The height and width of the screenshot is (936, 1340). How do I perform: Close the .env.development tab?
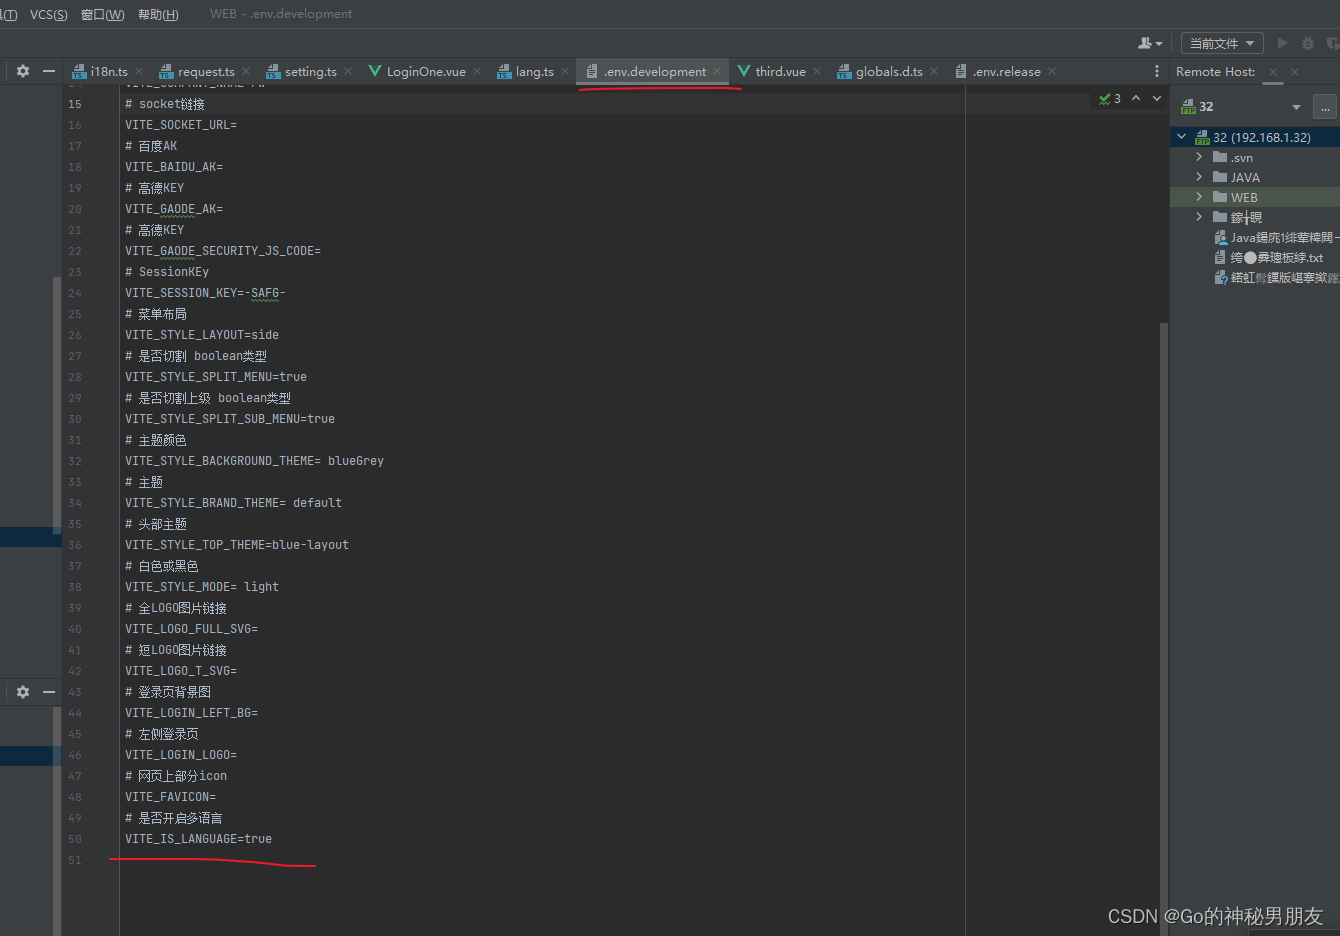(717, 71)
